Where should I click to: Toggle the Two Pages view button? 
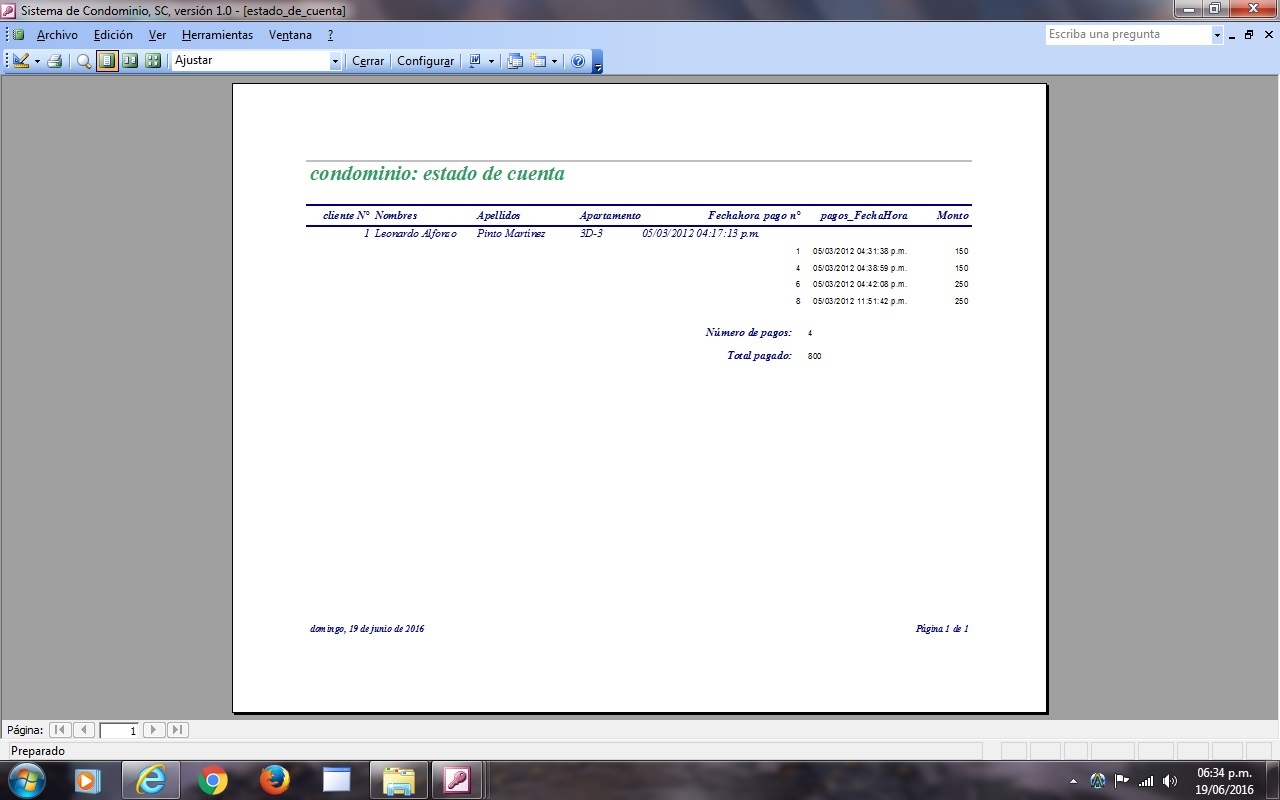[x=130, y=61]
